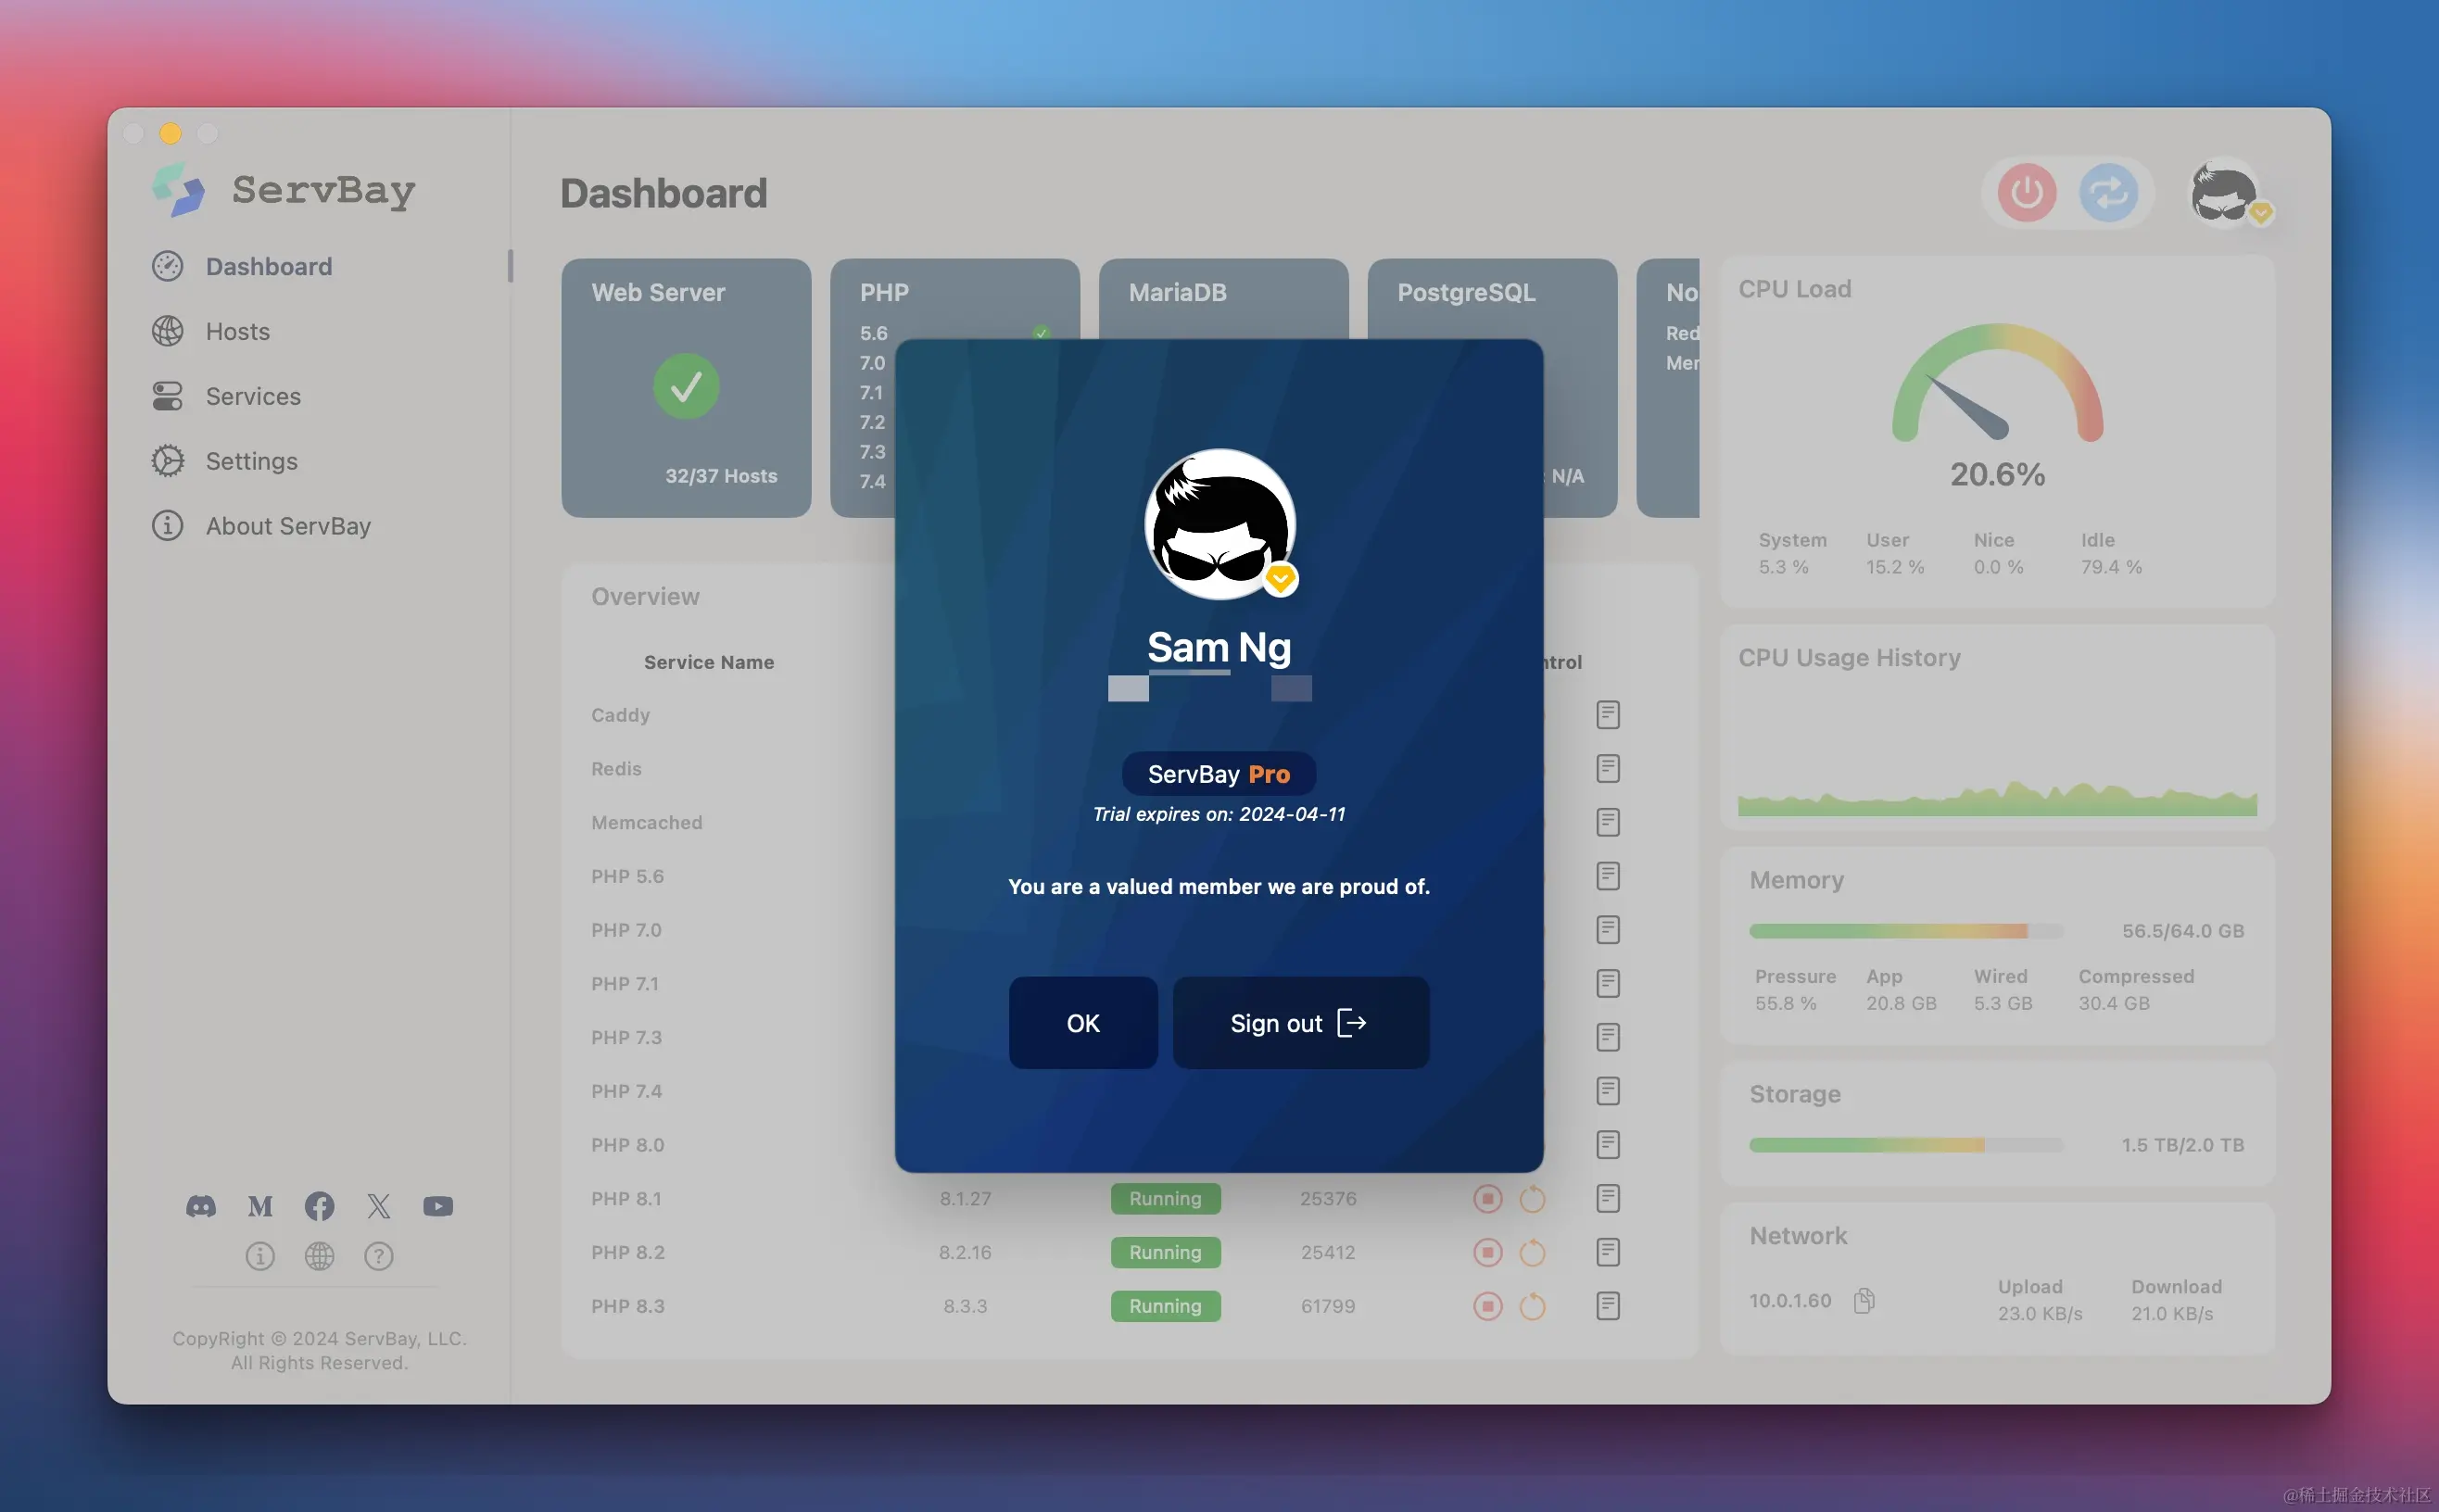Click the red power button

(x=2026, y=192)
